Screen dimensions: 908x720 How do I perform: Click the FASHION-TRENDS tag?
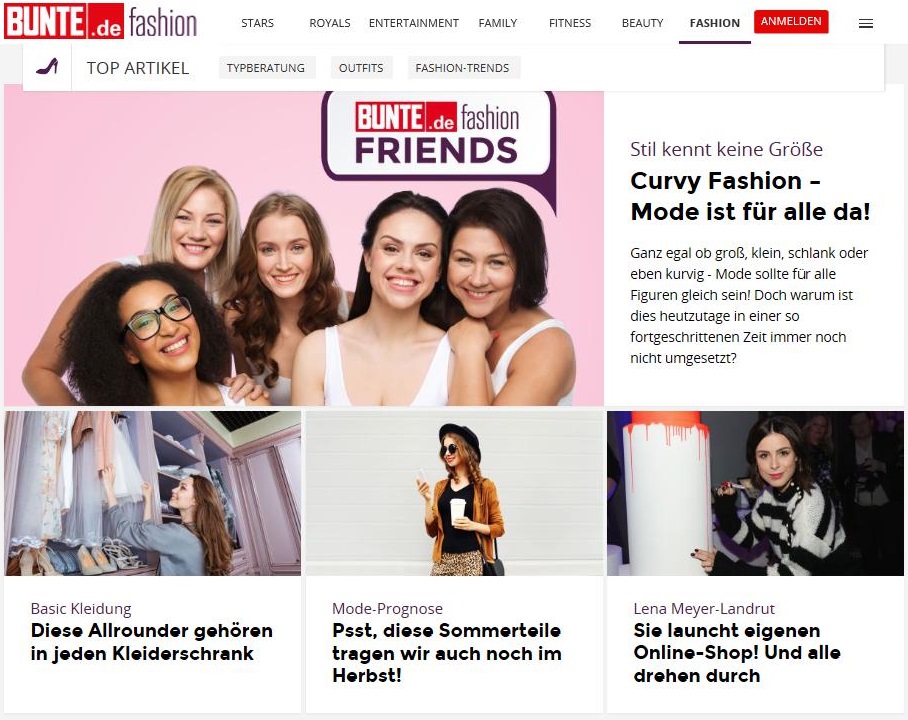(462, 68)
